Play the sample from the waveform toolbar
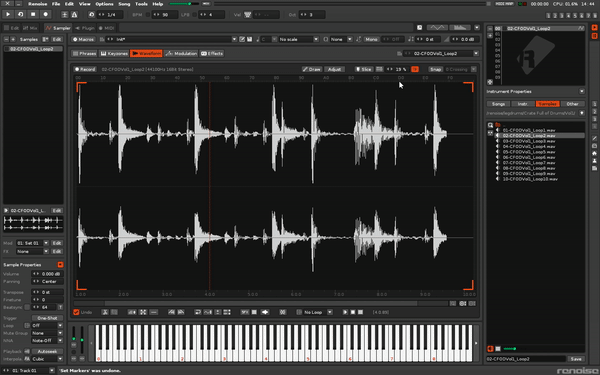This screenshot has width=600, height=375. (345, 312)
